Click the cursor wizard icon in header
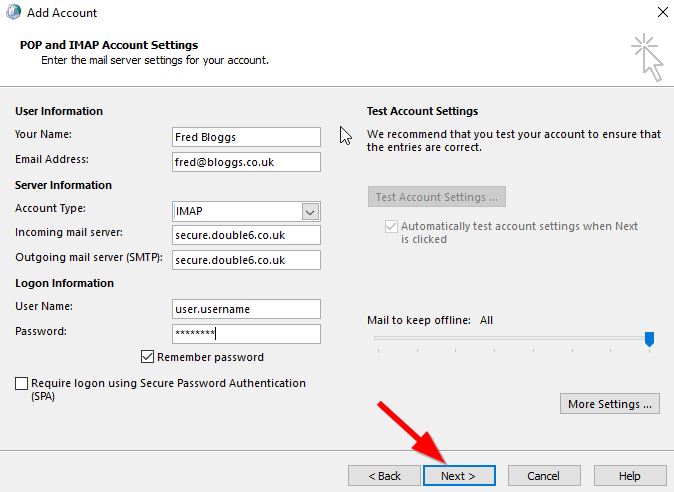This screenshot has width=674, height=492. click(647, 58)
